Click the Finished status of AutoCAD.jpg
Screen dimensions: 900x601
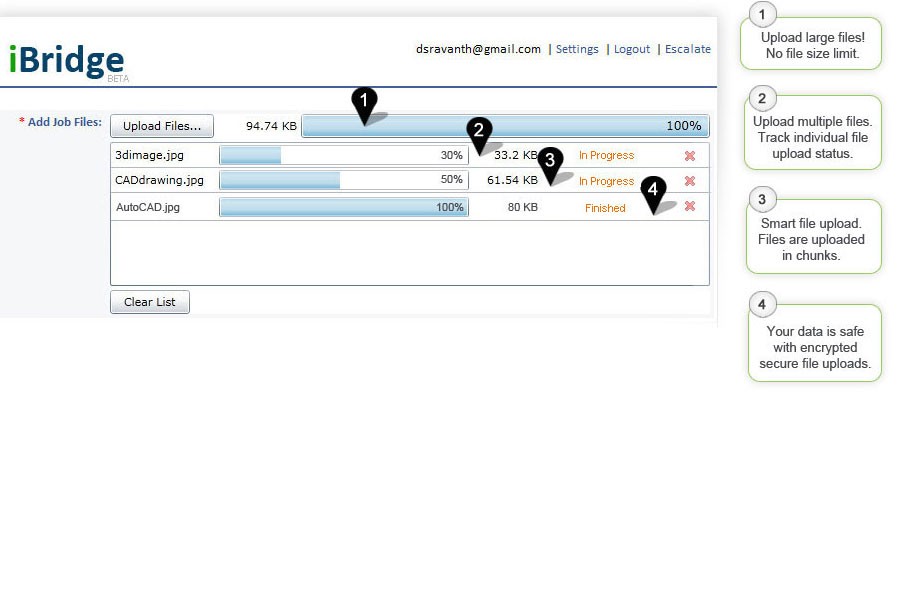point(605,207)
